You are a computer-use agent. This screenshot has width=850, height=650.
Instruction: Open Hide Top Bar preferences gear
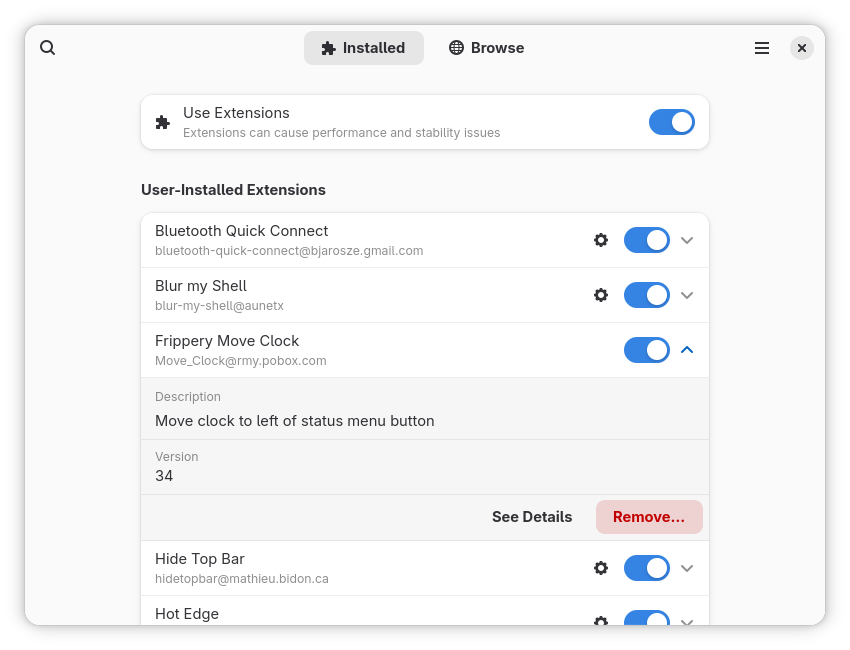601,568
